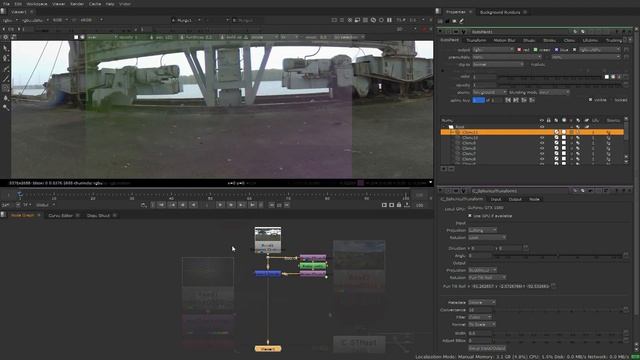Screen dimensions: 640x360
Task: Click Setup Input/Output button
Action: click(487, 348)
